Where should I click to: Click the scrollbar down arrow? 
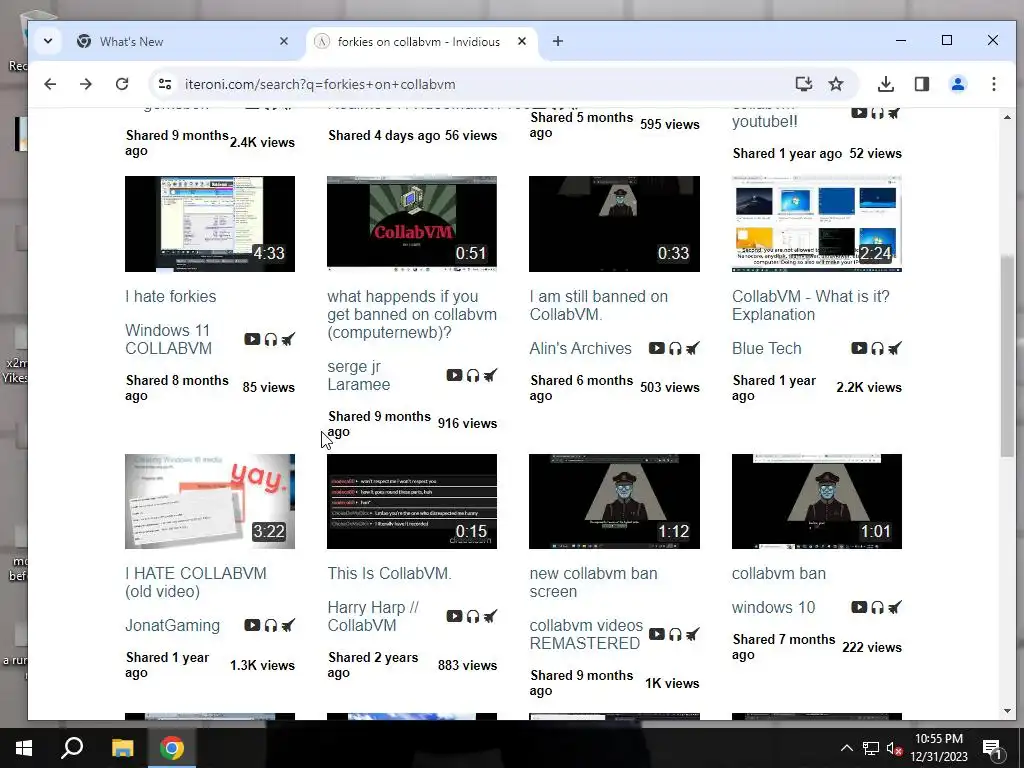click(x=1007, y=711)
